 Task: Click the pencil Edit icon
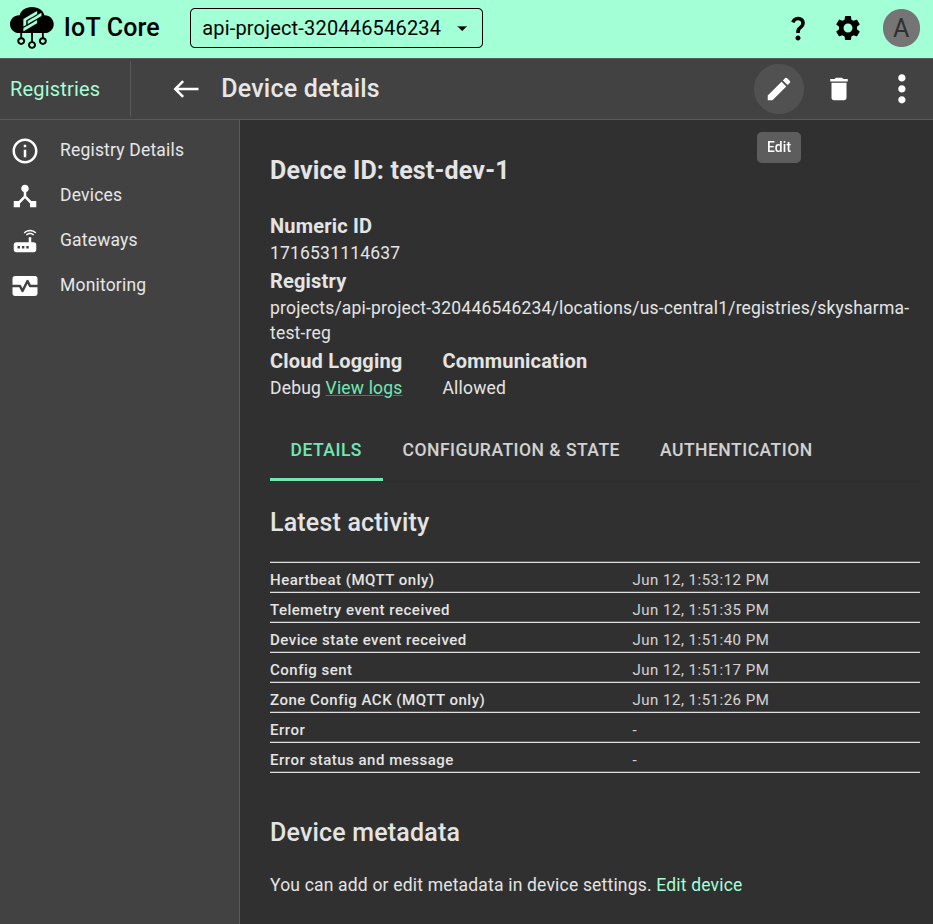(x=778, y=90)
